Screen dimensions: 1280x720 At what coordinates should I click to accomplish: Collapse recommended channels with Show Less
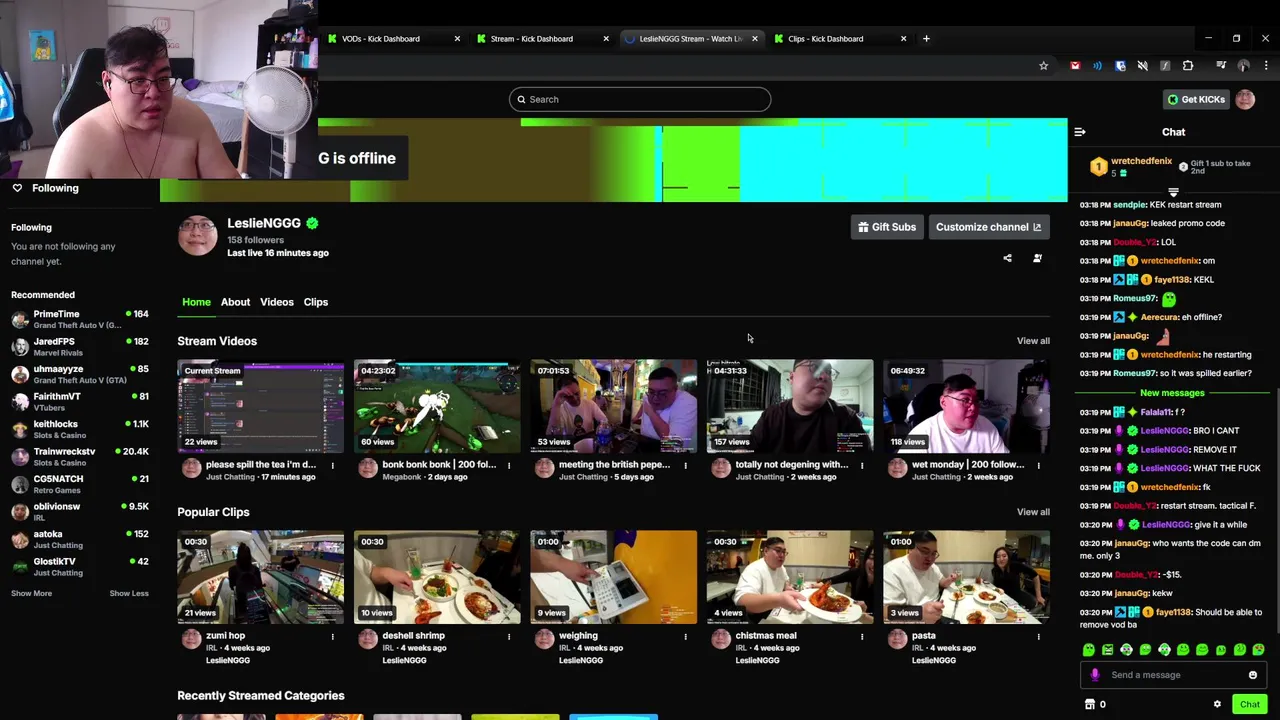pyautogui.click(x=129, y=593)
